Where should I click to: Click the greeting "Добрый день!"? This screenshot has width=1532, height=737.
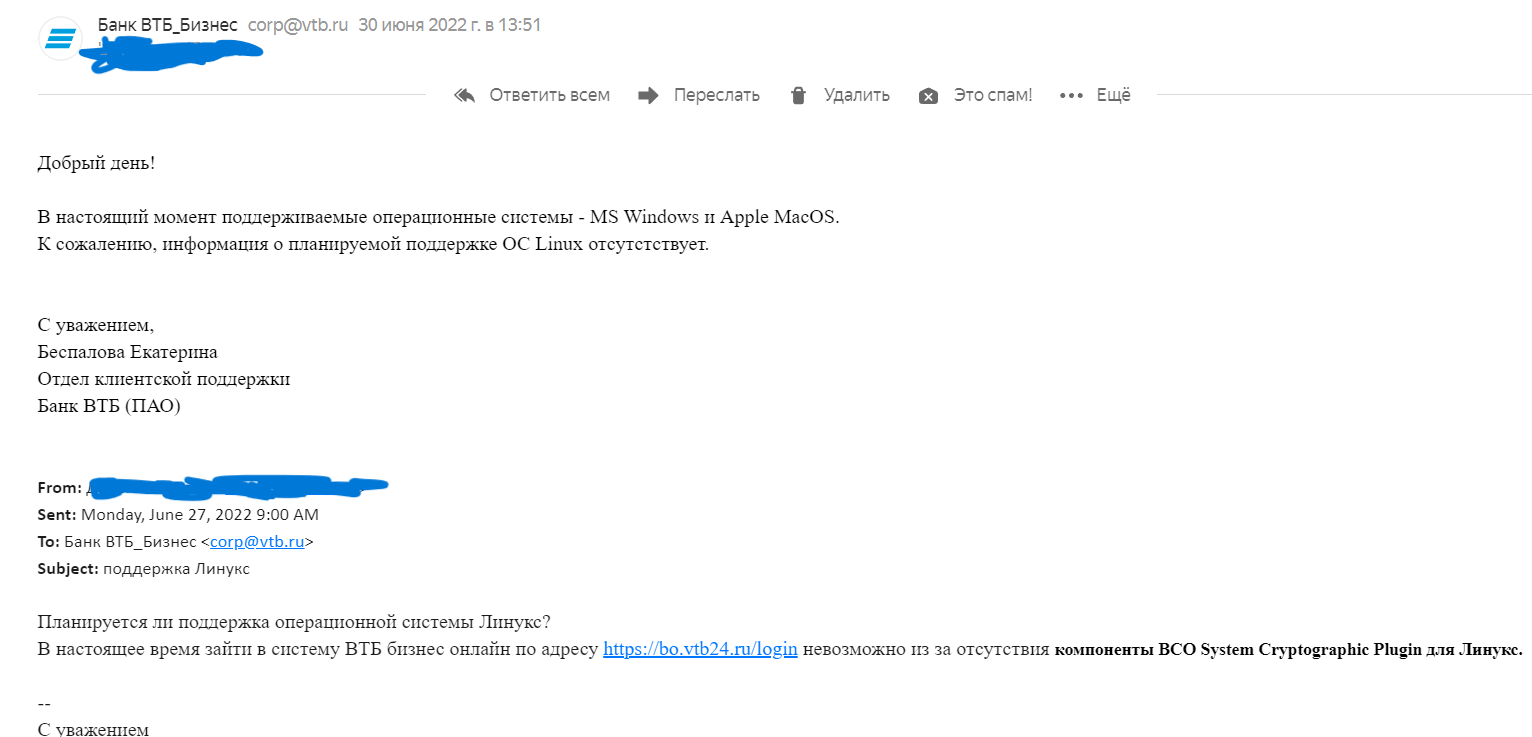point(96,162)
